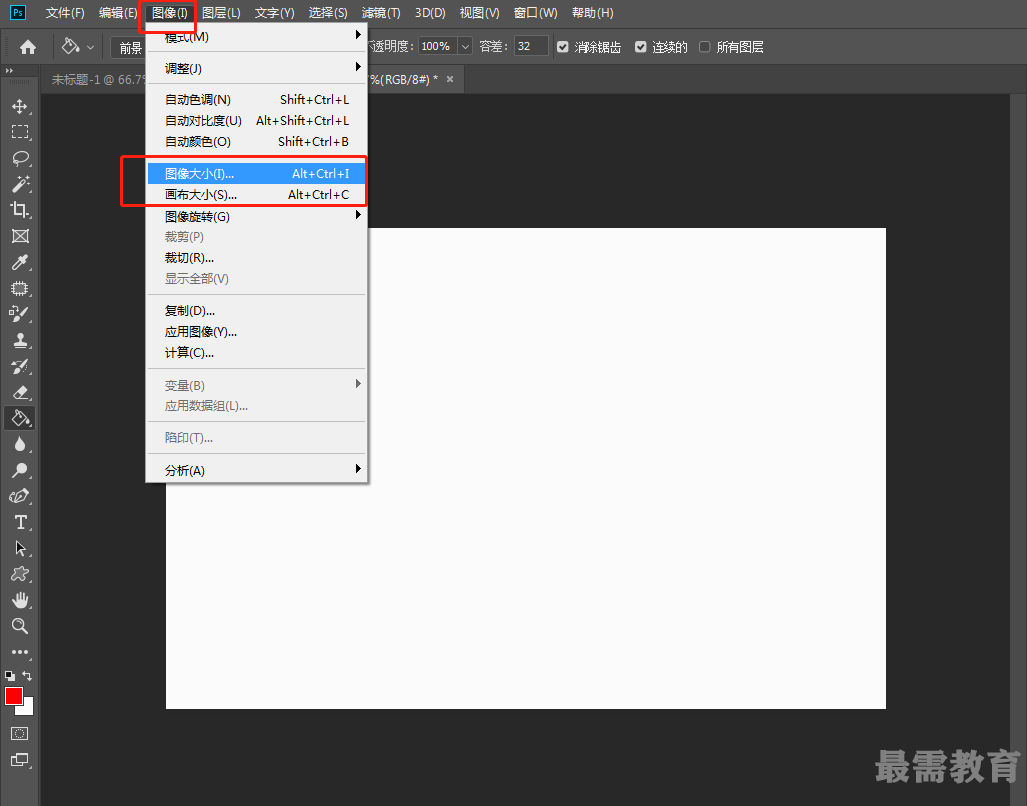Reset default foreground and background colors

click(9, 676)
